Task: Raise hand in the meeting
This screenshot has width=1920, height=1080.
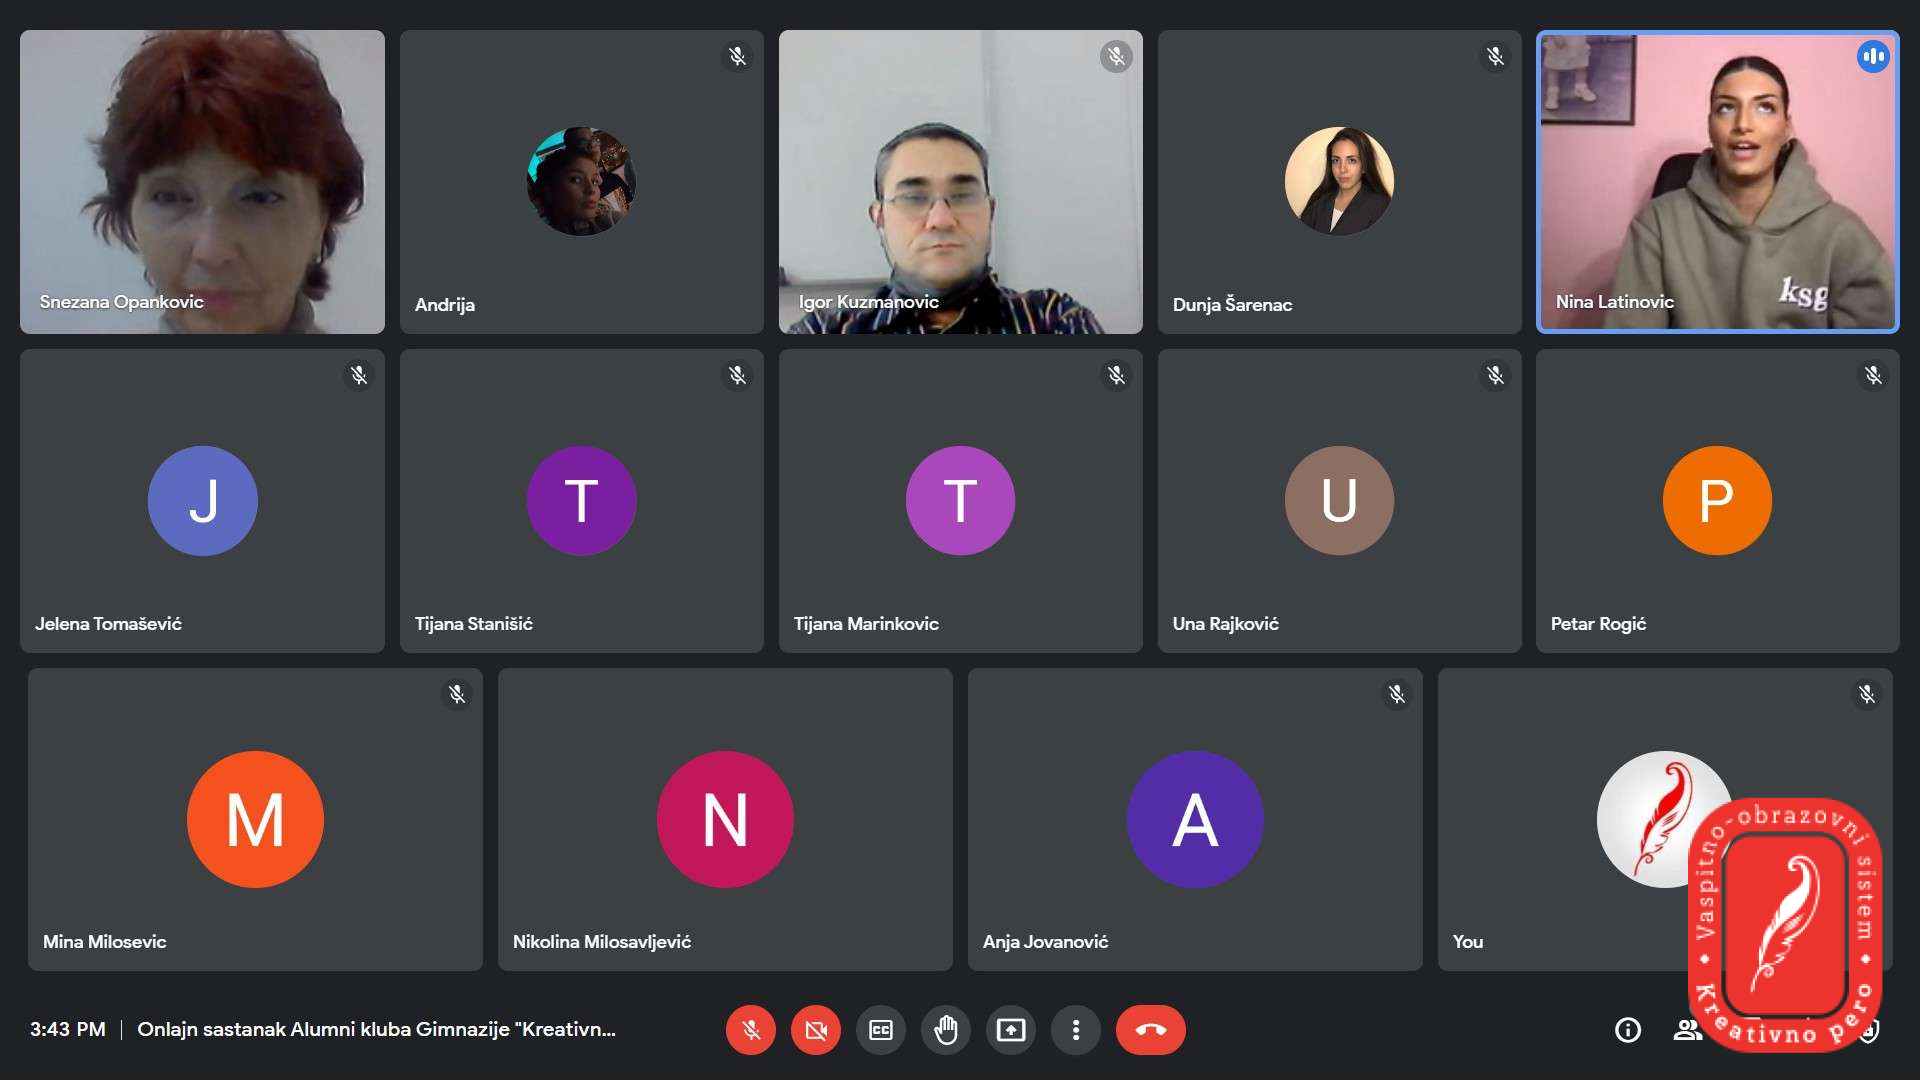Action: pos(946,1030)
